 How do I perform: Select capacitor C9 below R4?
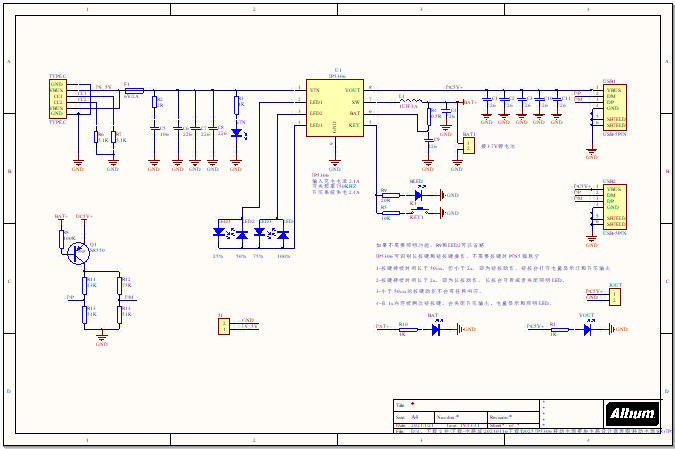pyautogui.click(x=428, y=140)
